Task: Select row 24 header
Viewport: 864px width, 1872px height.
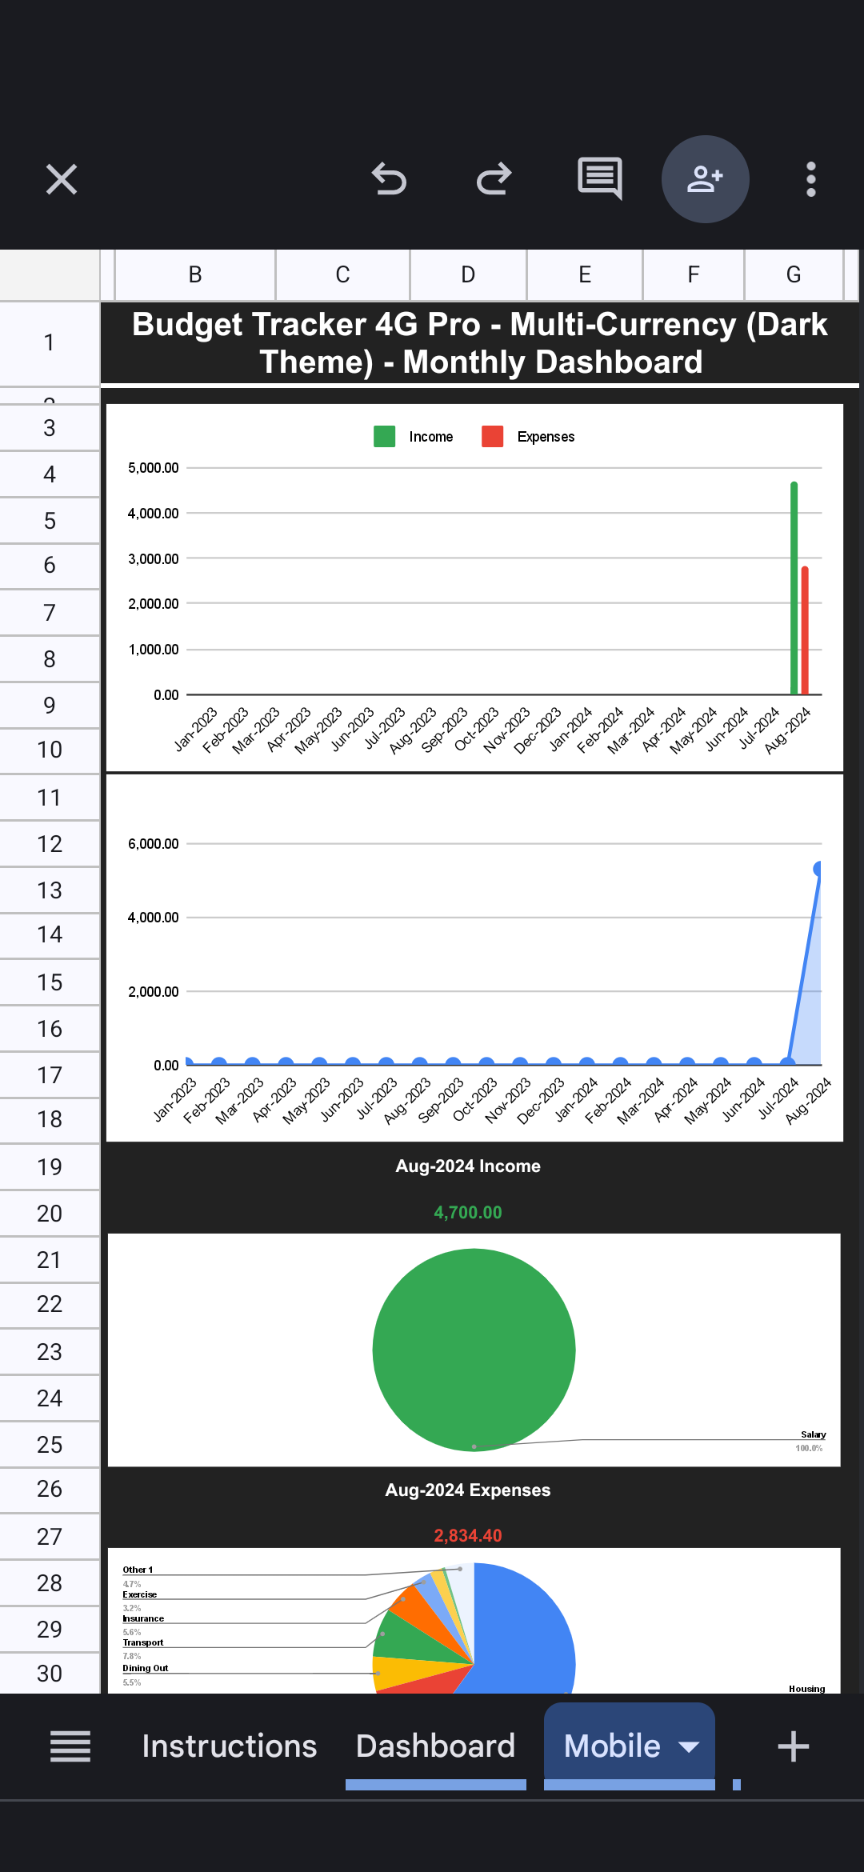Action: (x=50, y=1398)
